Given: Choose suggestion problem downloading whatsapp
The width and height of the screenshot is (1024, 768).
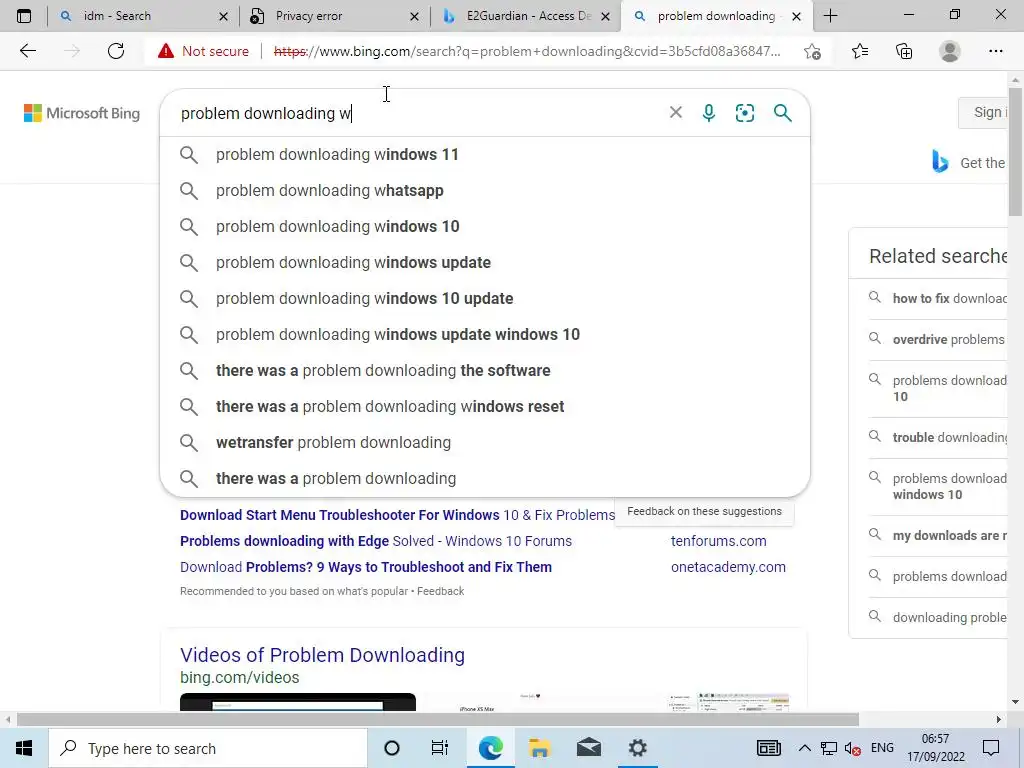Looking at the screenshot, I should pos(485,191).
